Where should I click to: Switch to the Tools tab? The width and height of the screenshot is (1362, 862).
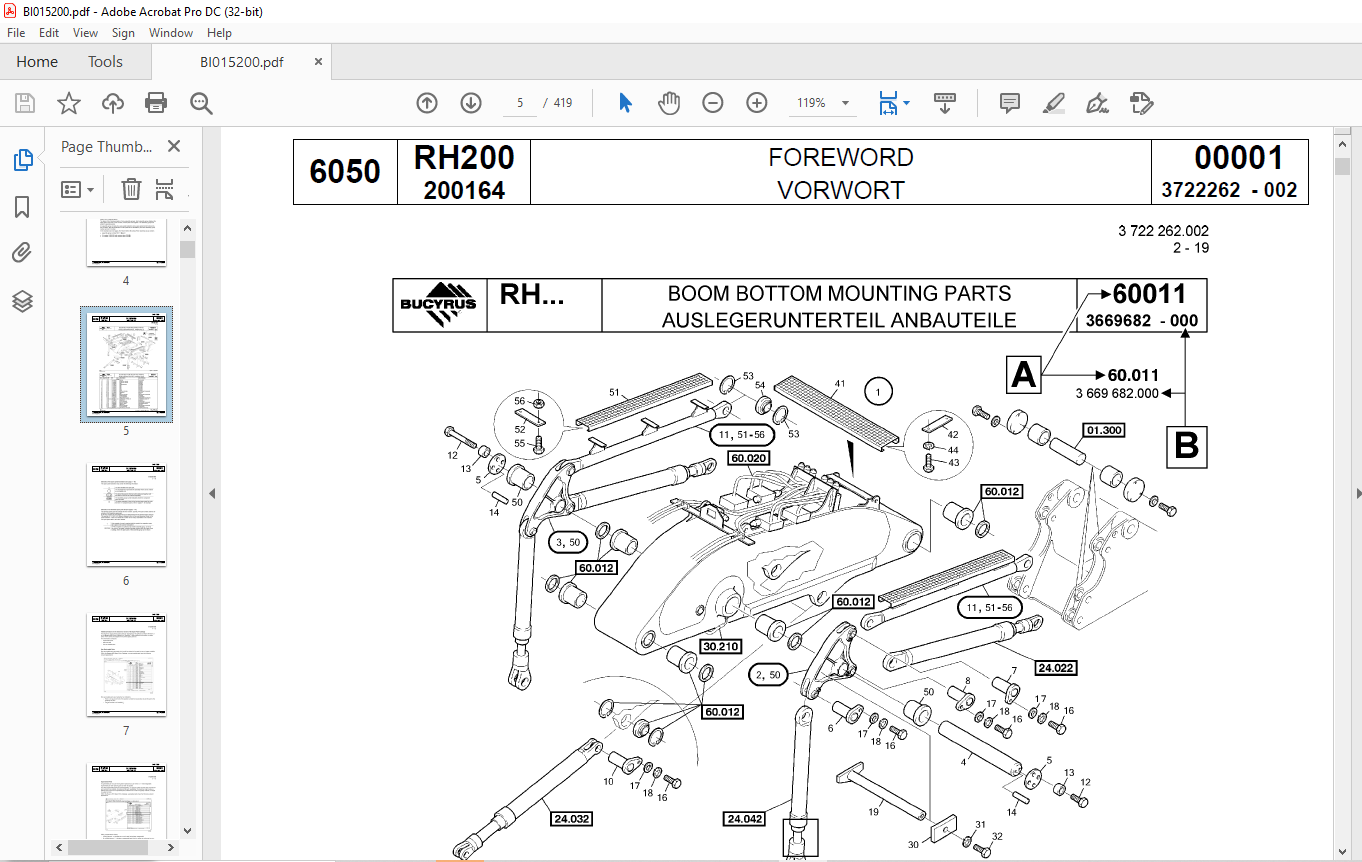click(x=105, y=62)
